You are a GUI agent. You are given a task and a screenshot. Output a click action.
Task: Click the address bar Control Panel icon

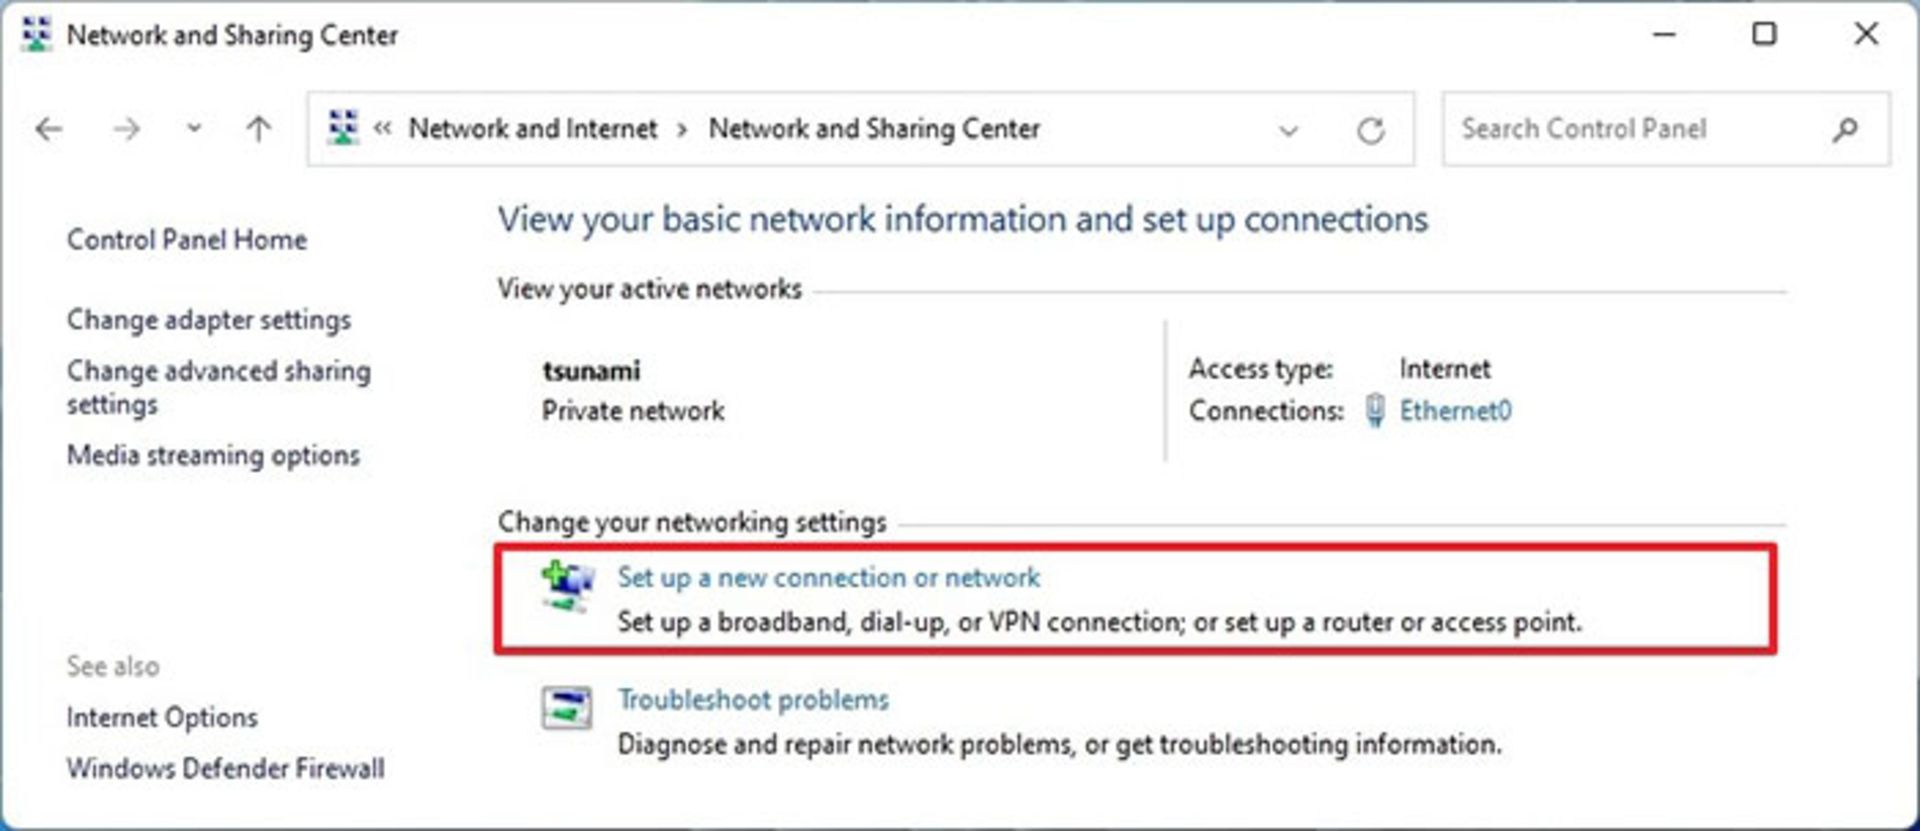[343, 128]
